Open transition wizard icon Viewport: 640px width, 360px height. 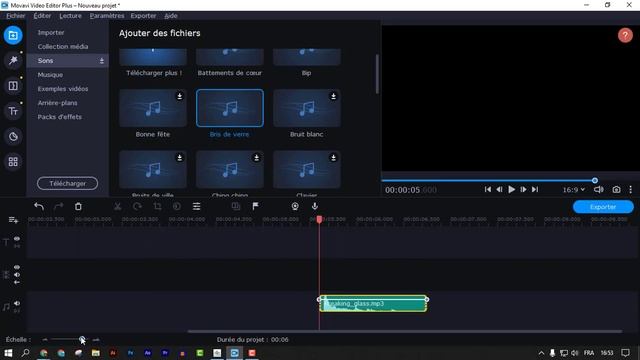coord(236,207)
